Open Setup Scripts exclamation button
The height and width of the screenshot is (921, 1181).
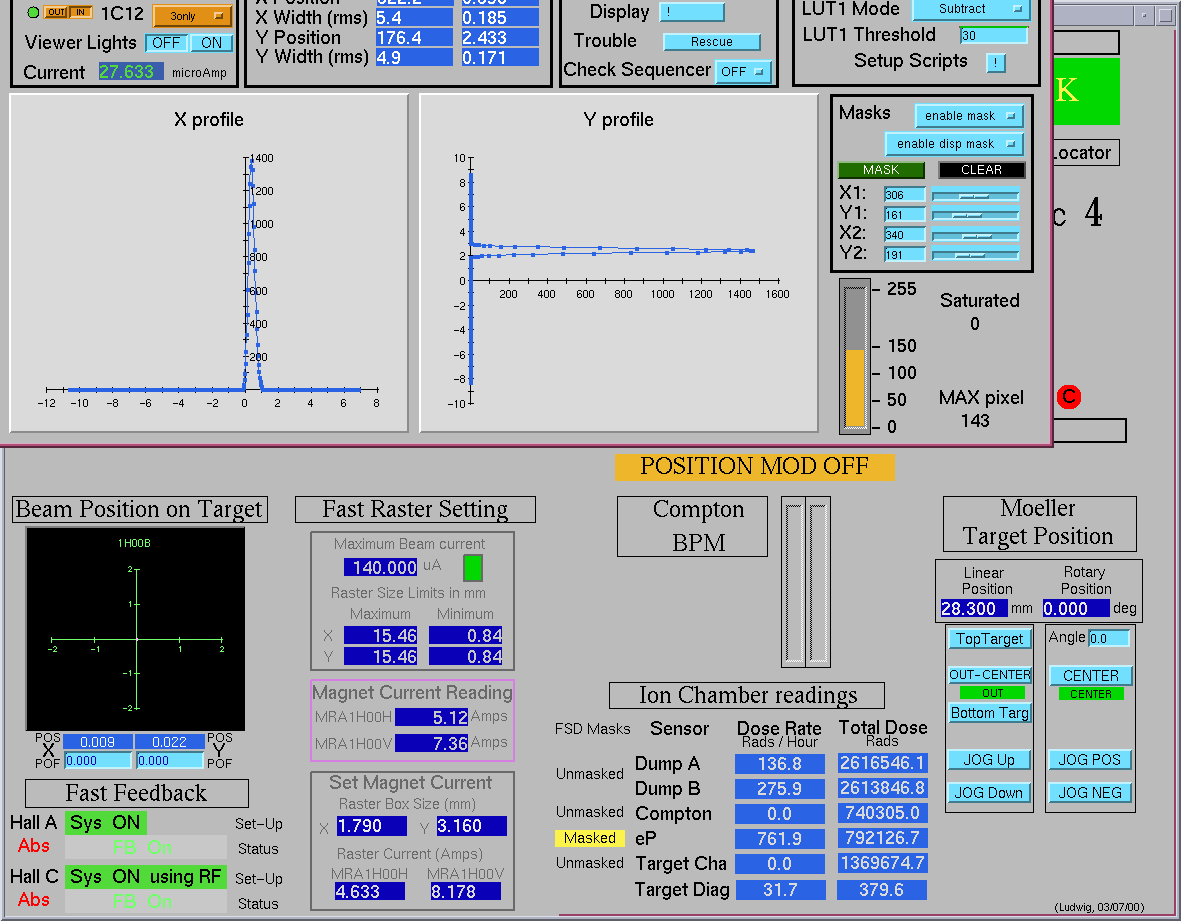pyautogui.click(x=995, y=63)
